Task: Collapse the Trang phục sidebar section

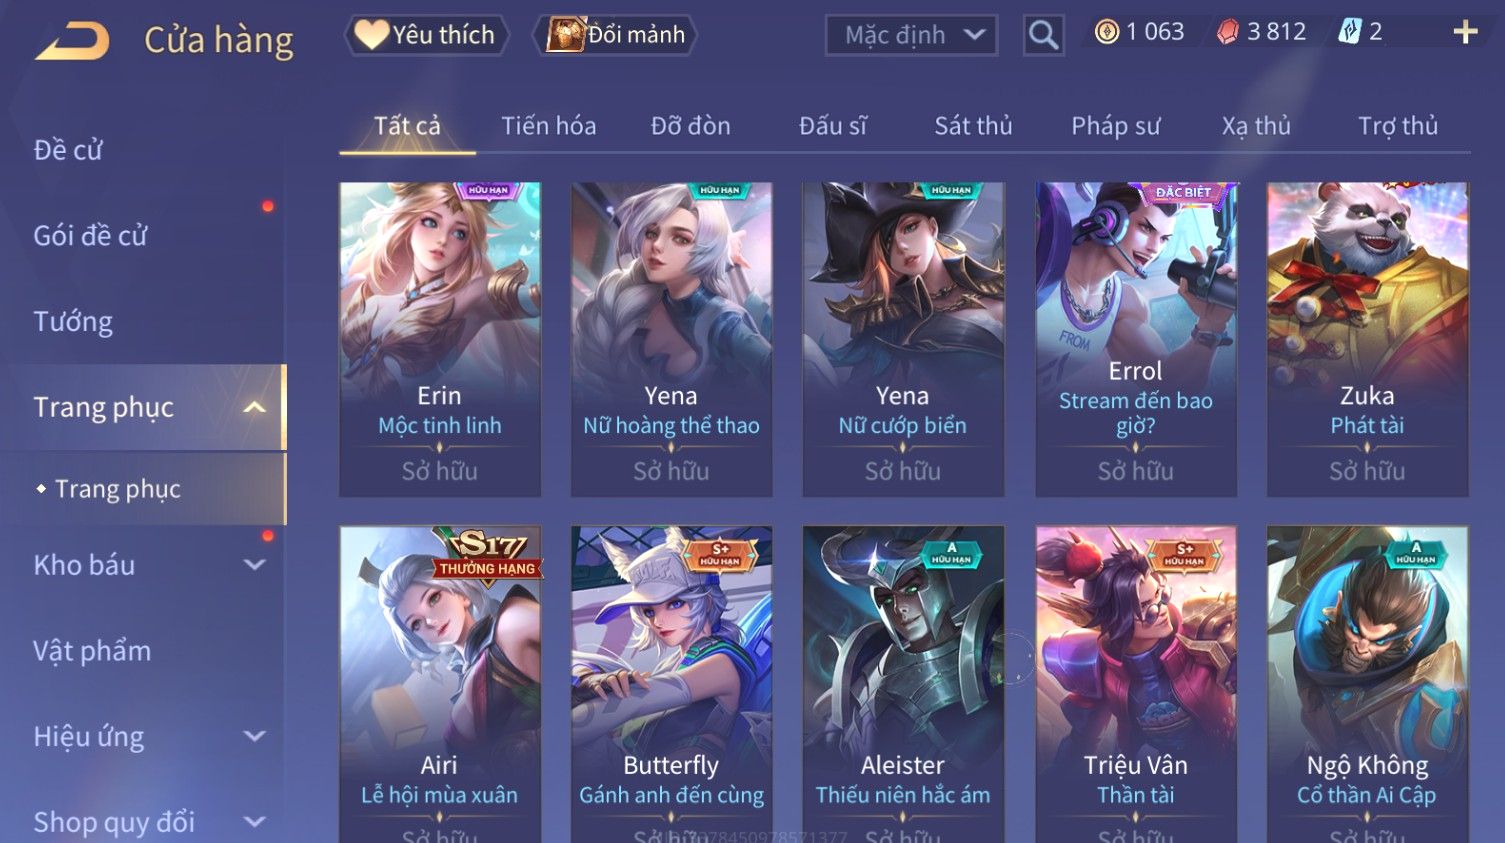Action: (255, 407)
